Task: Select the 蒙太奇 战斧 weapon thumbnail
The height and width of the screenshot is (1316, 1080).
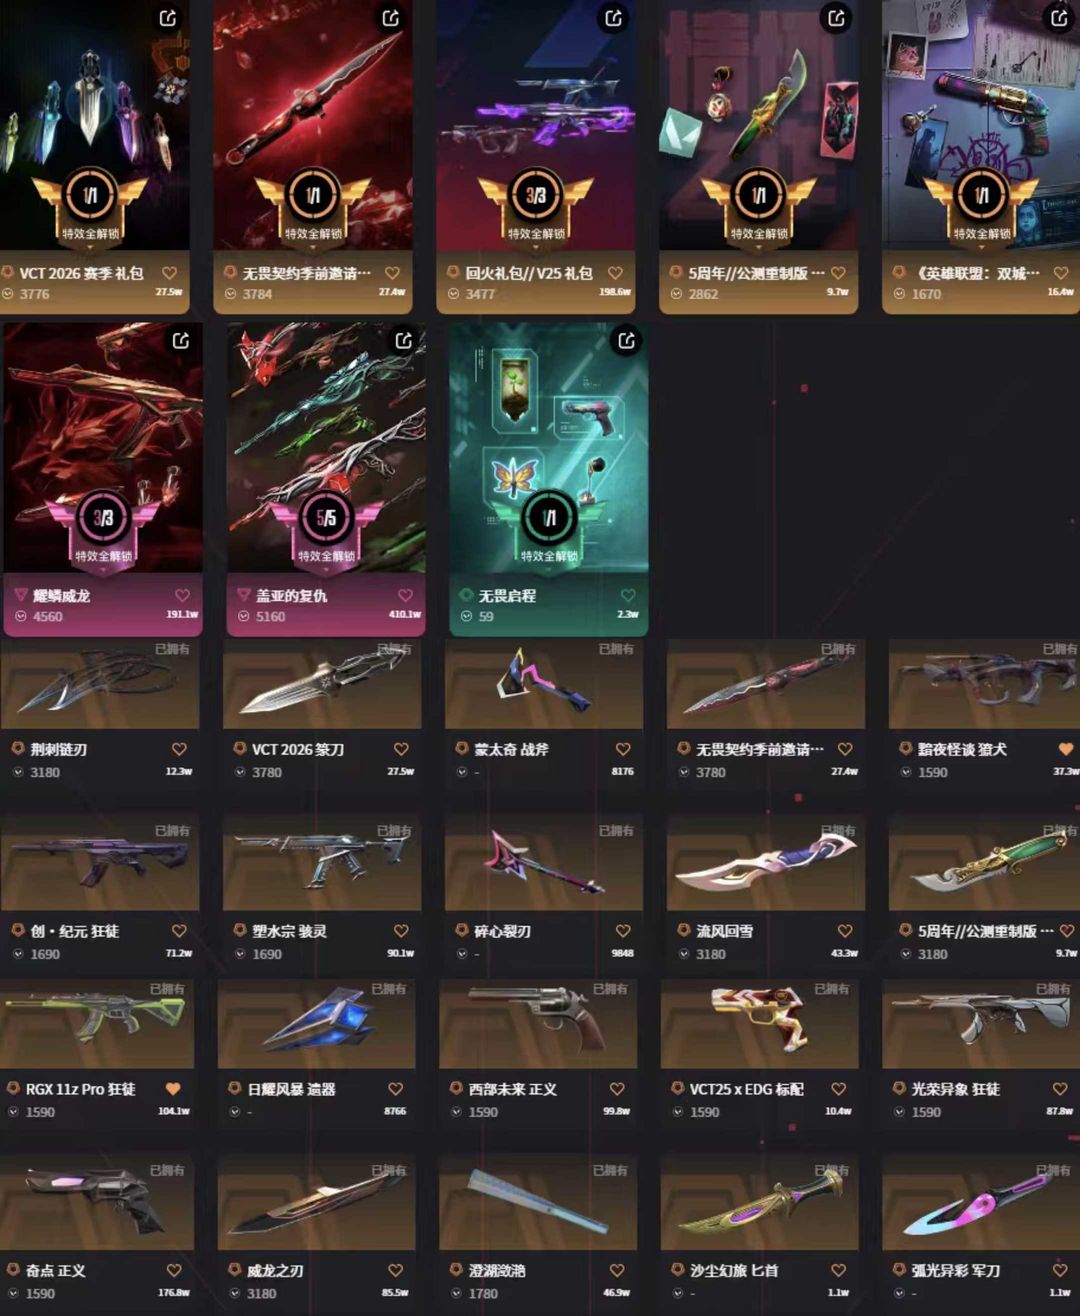Action: 543,684
